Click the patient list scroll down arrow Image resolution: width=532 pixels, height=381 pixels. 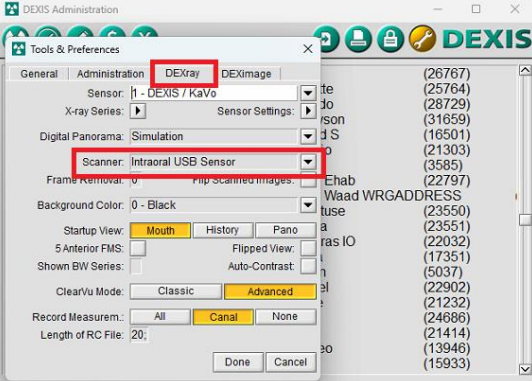[x=525, y=369]
